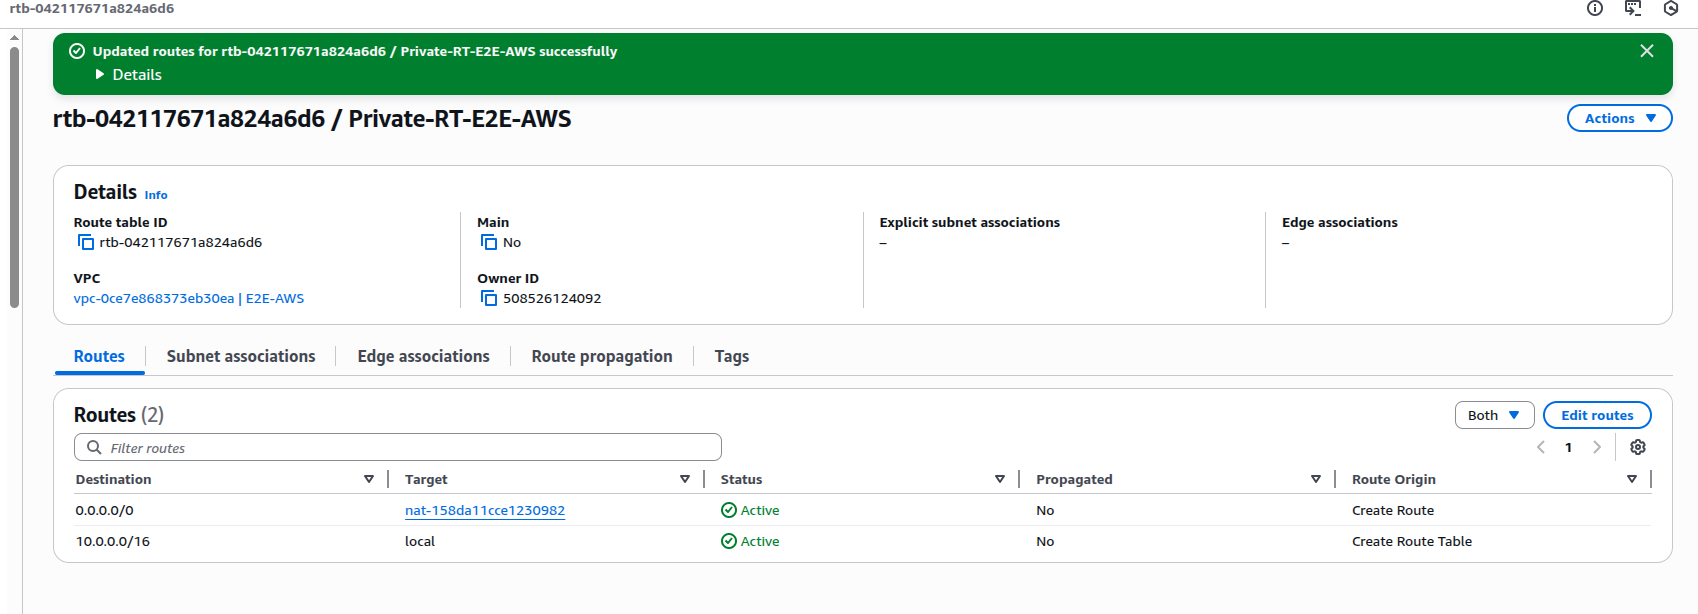This screenshot has width=1698, height=614.
Task: Dismiss the green success banner
Action: (x=1647, y=51)
